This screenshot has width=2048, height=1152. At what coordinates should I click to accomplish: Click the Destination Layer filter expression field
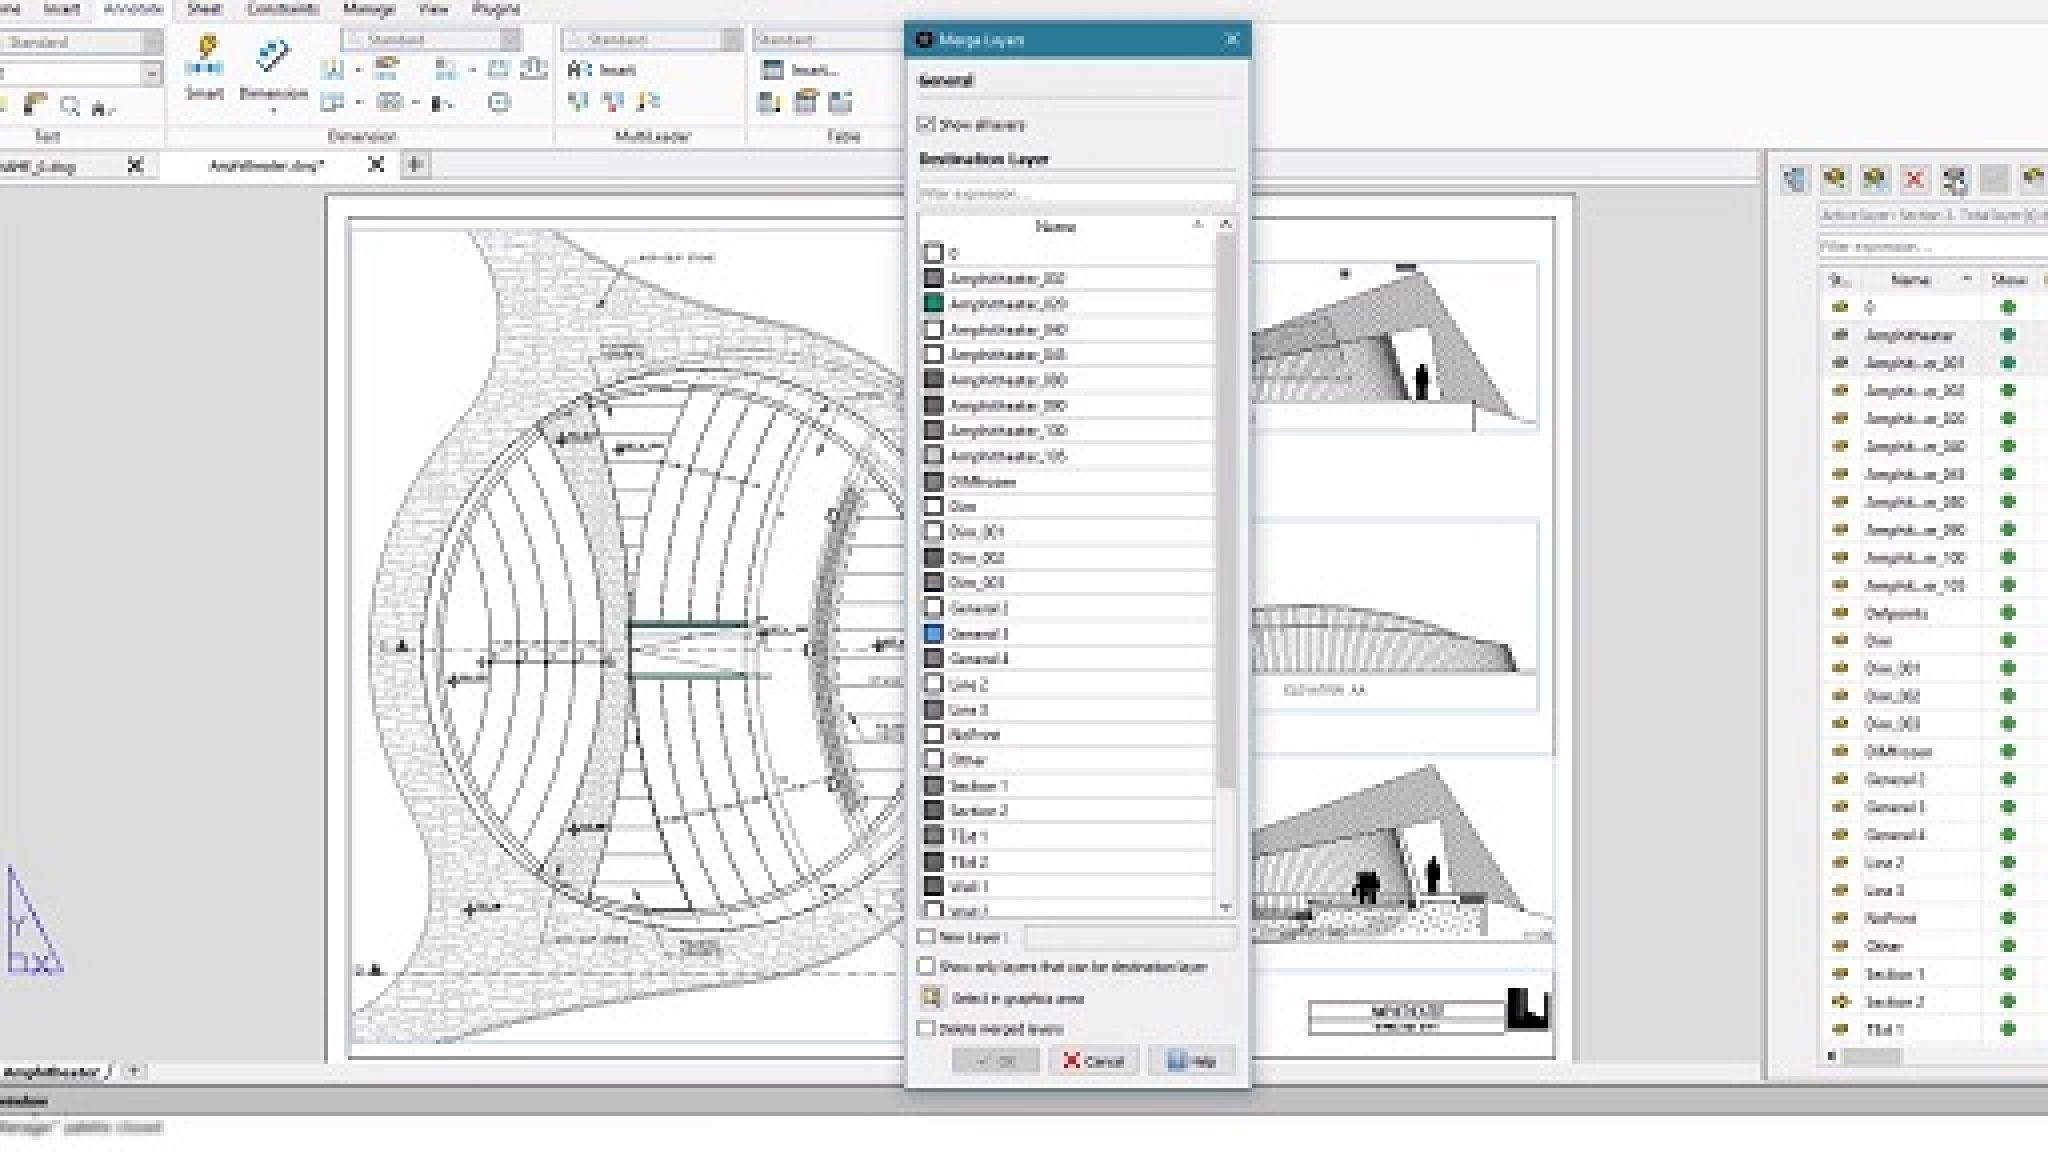coord(1076,194)
